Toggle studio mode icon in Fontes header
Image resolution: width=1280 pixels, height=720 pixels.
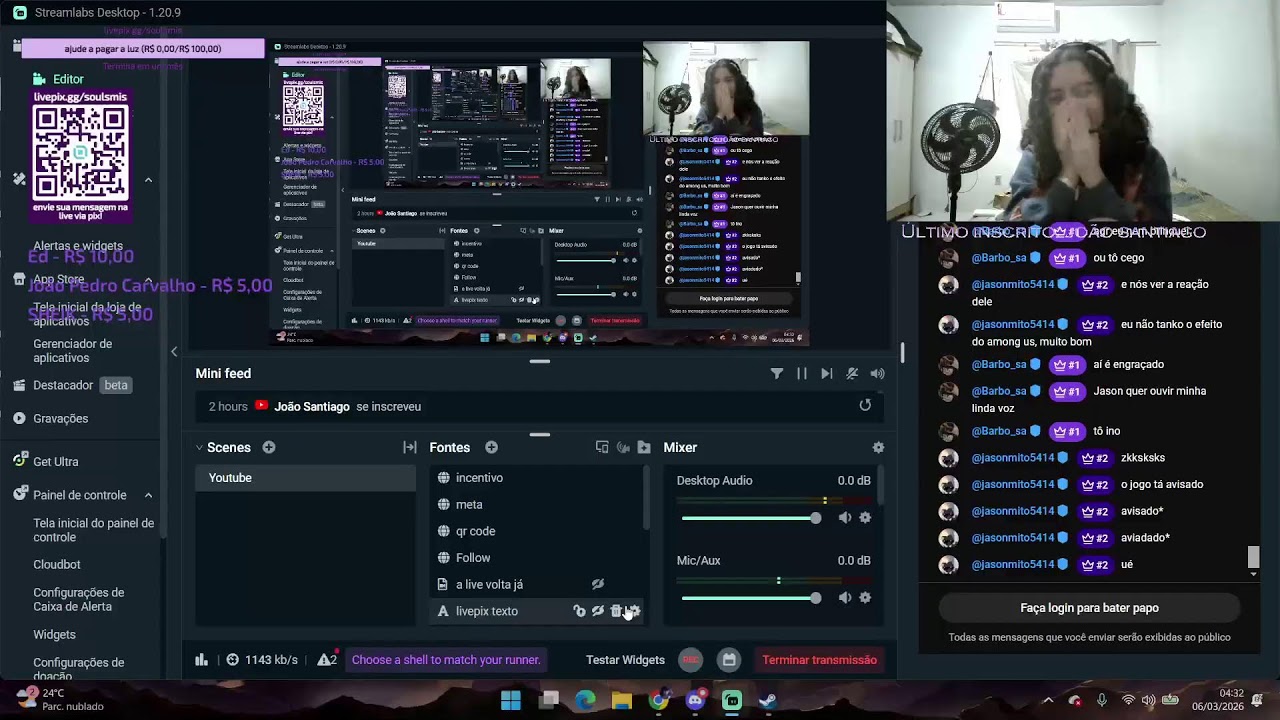623,447
